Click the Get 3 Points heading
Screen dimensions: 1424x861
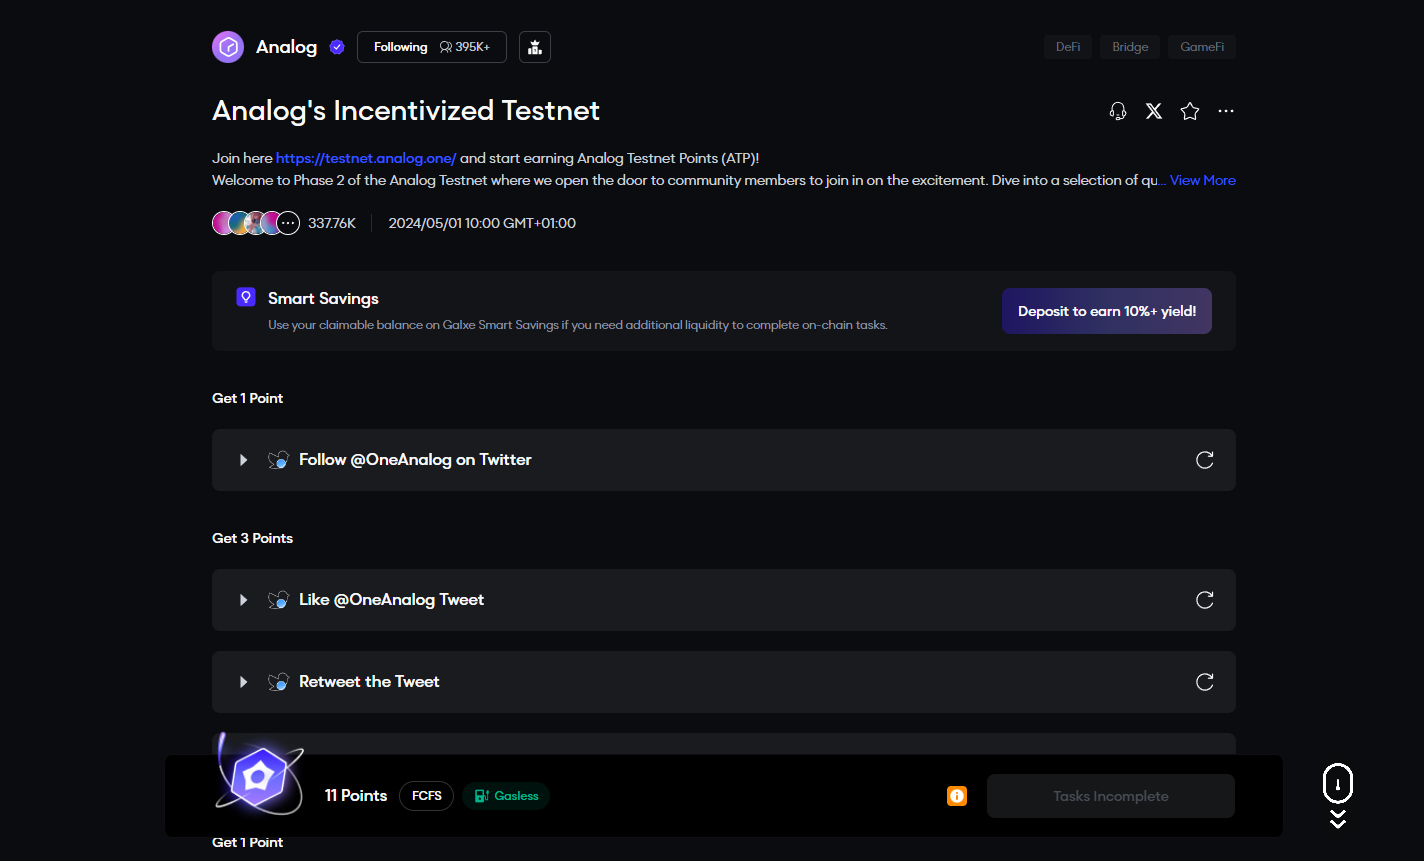tap(252, 538)
